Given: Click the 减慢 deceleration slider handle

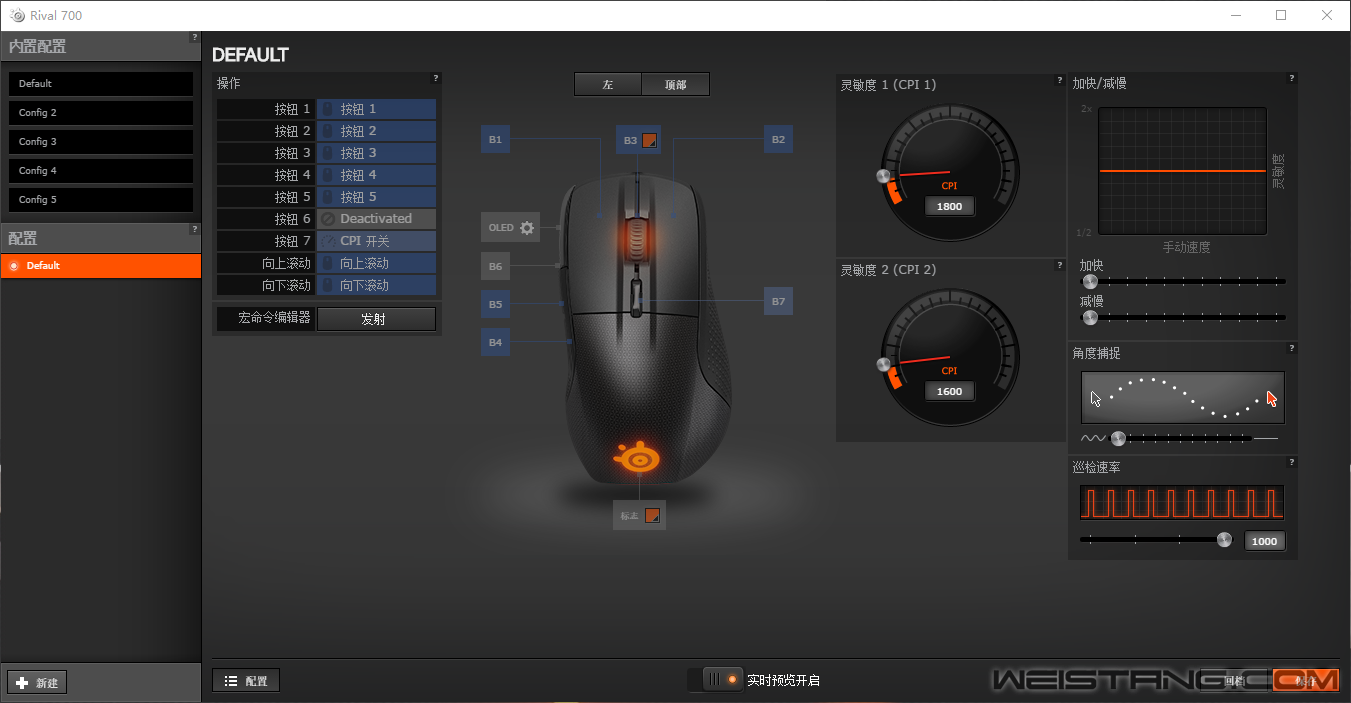Looking at the screenshot, I should 1090,318.
